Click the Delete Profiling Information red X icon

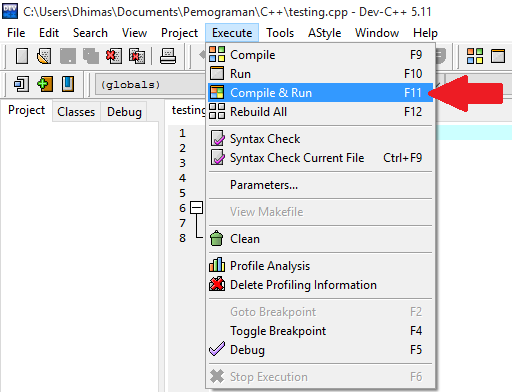tap(217, 284)
